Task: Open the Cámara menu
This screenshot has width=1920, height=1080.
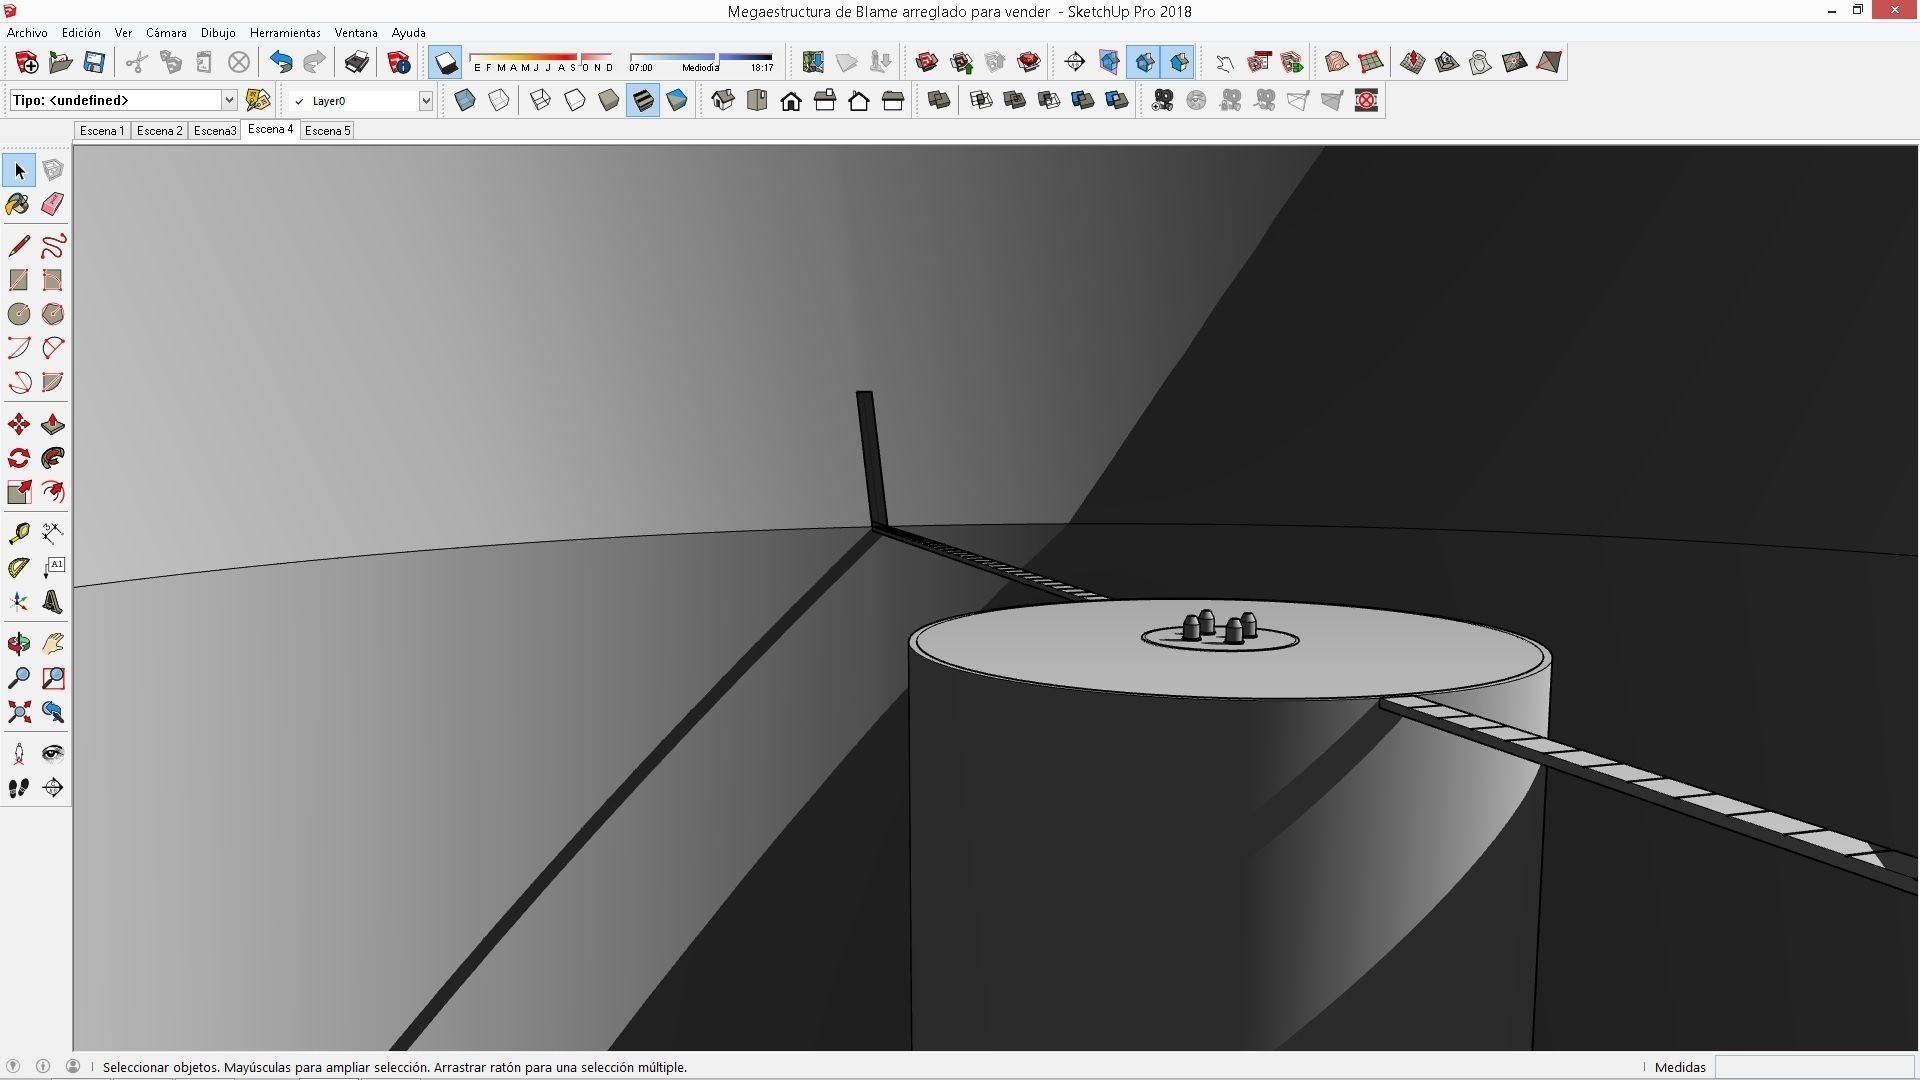Action: [x=166, y=33]
